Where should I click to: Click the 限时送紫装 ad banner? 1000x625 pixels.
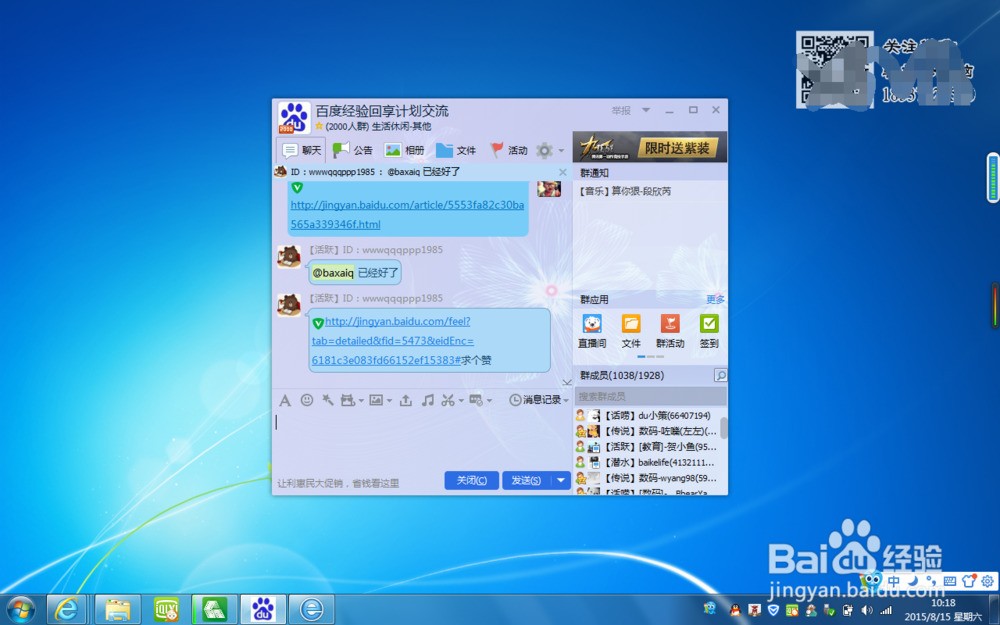click(650, 147)
